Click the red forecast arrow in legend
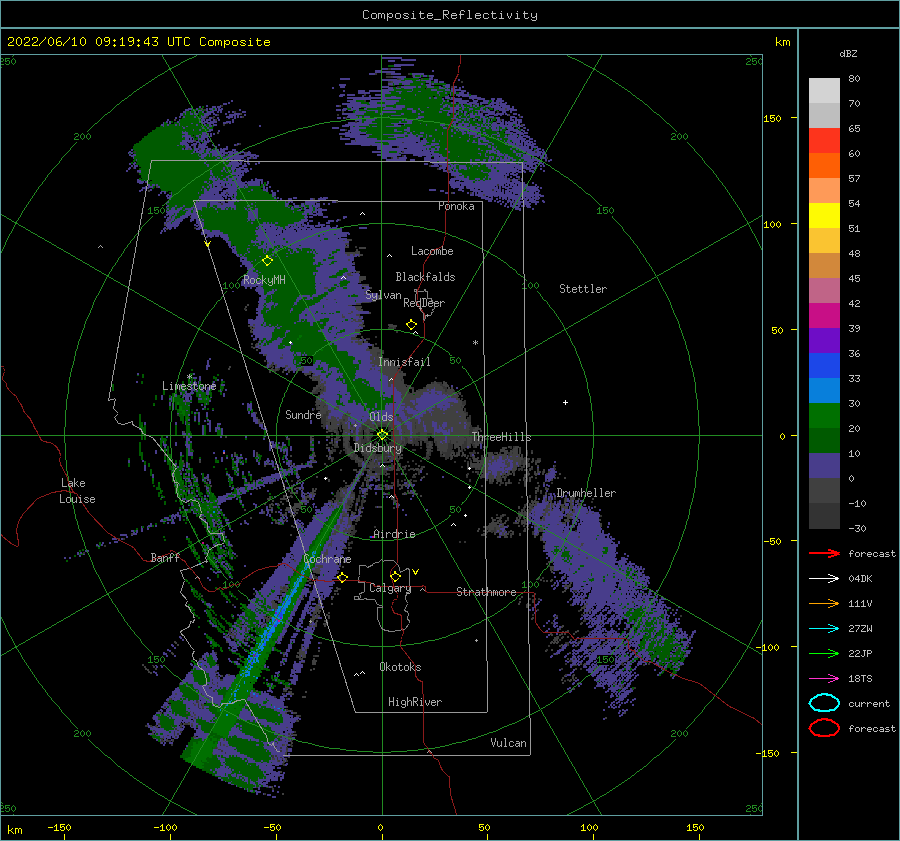 pos(824,553)
